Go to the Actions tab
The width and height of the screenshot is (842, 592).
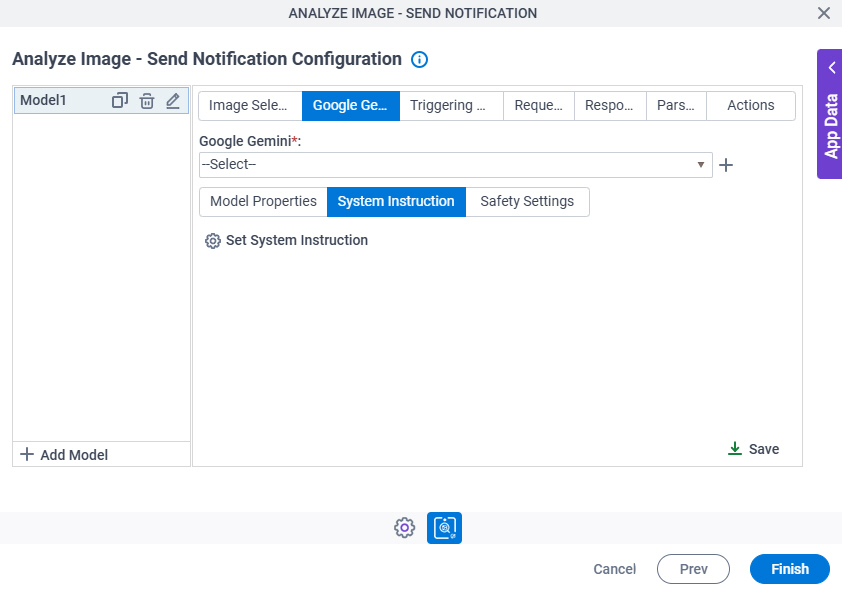tap(751, 106)
